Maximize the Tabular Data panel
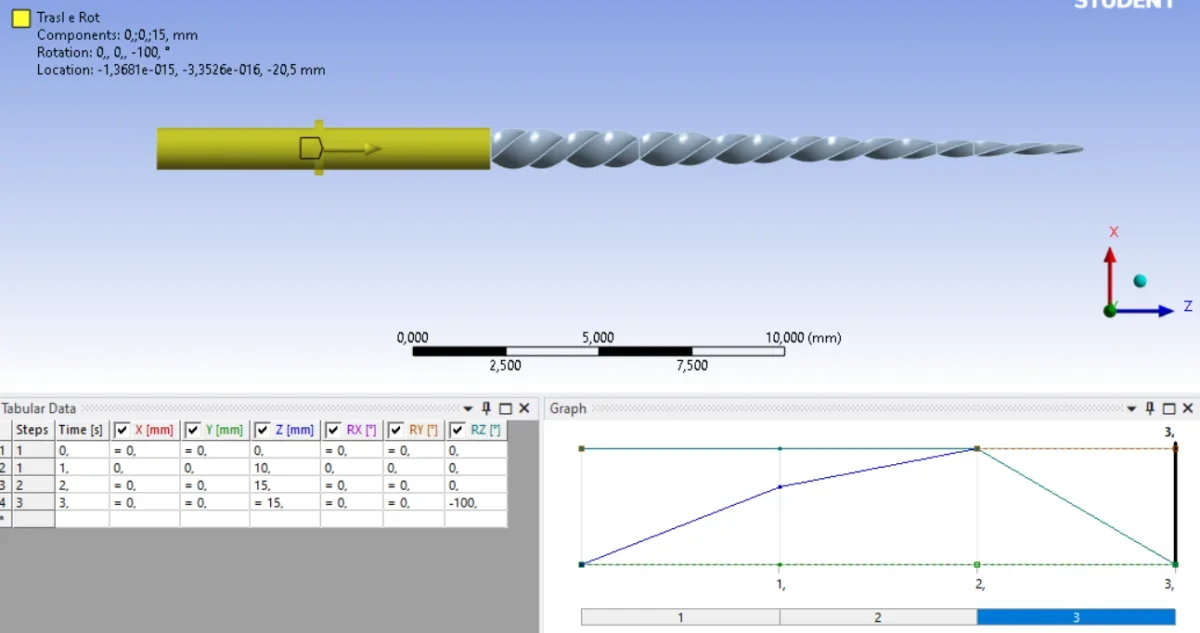 [x=505, y=408]
